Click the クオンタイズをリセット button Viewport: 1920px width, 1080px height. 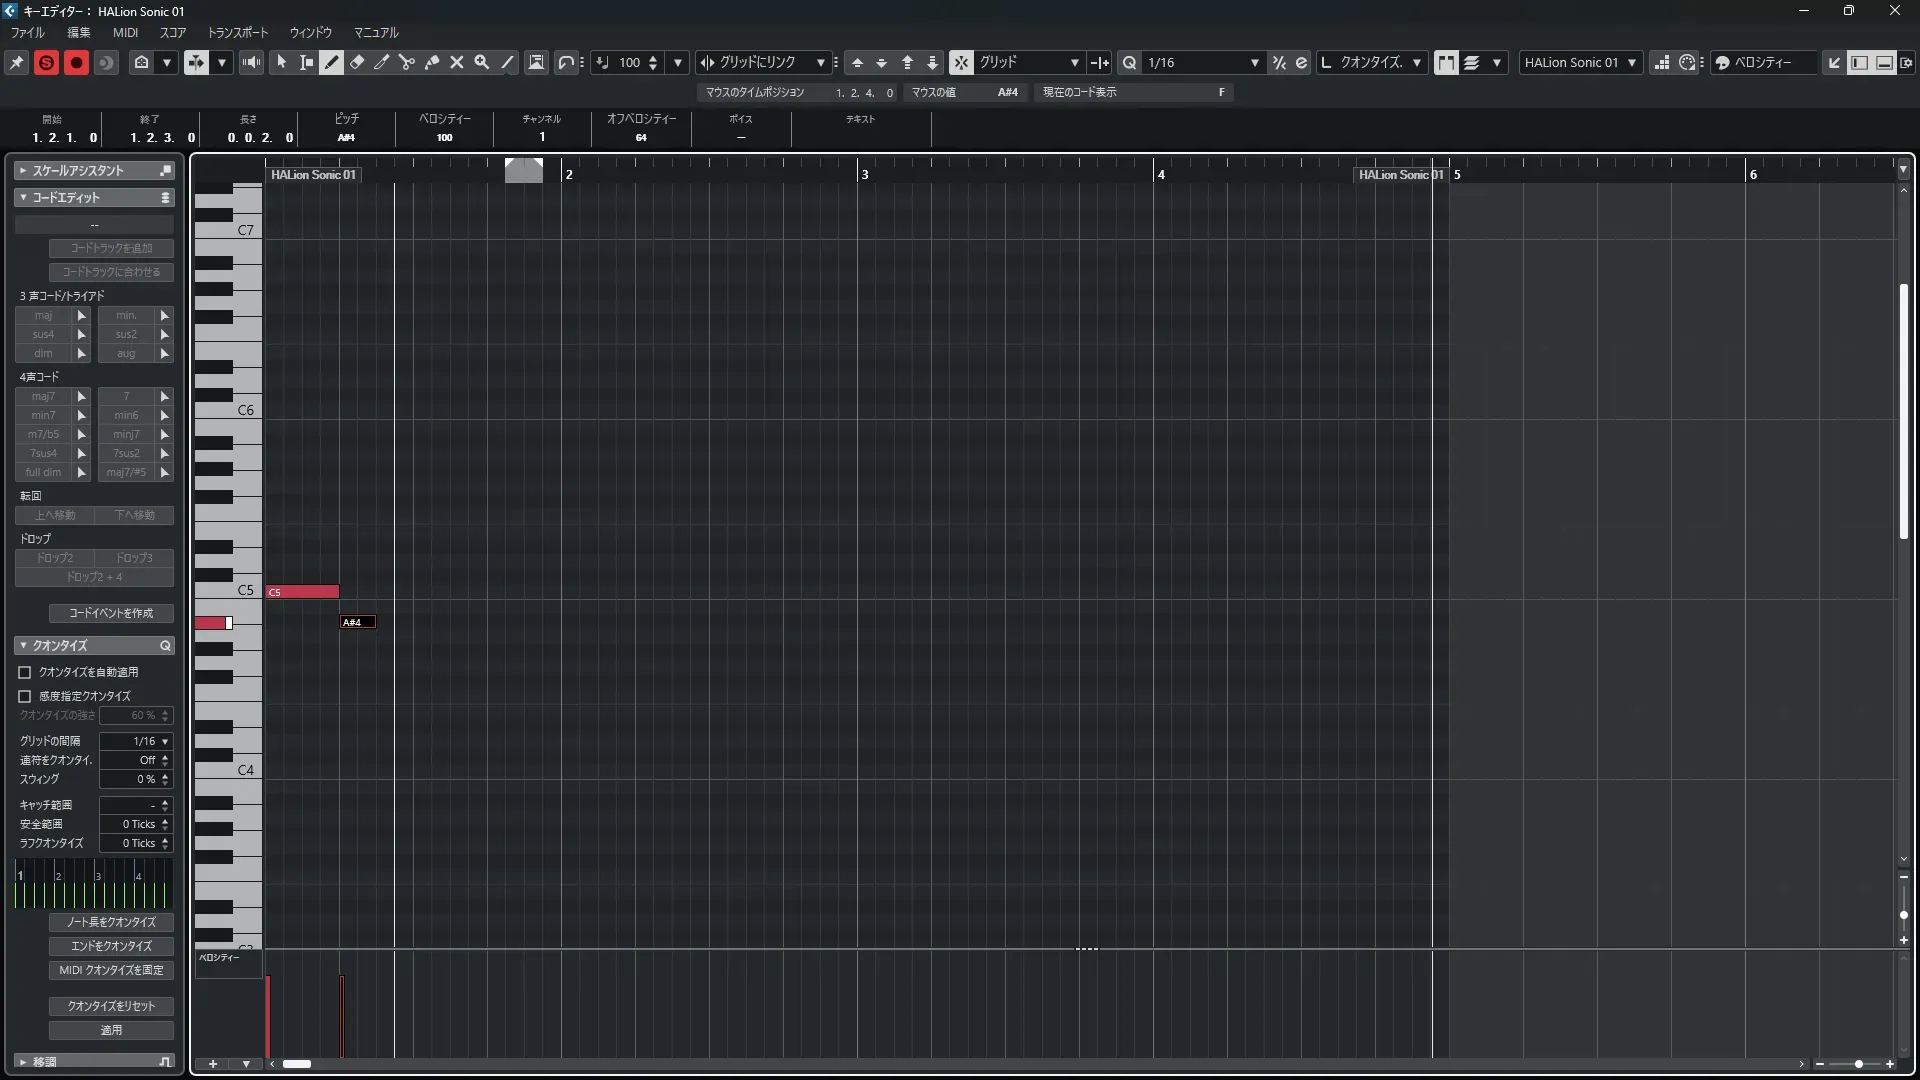coord(111,1006)
